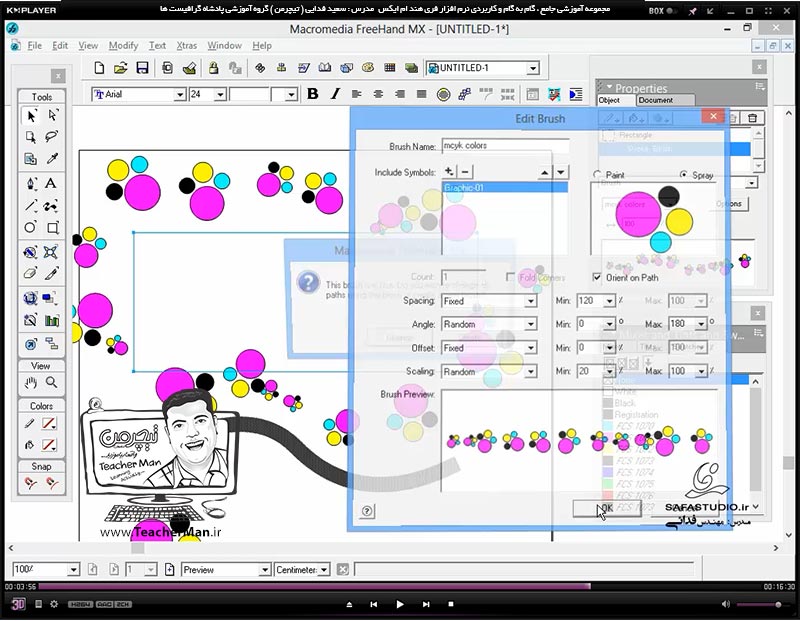Image resolution: width=800 pixels, height=621 pixels.
Task: Select the Lasso tool
Action: [52, 137]
